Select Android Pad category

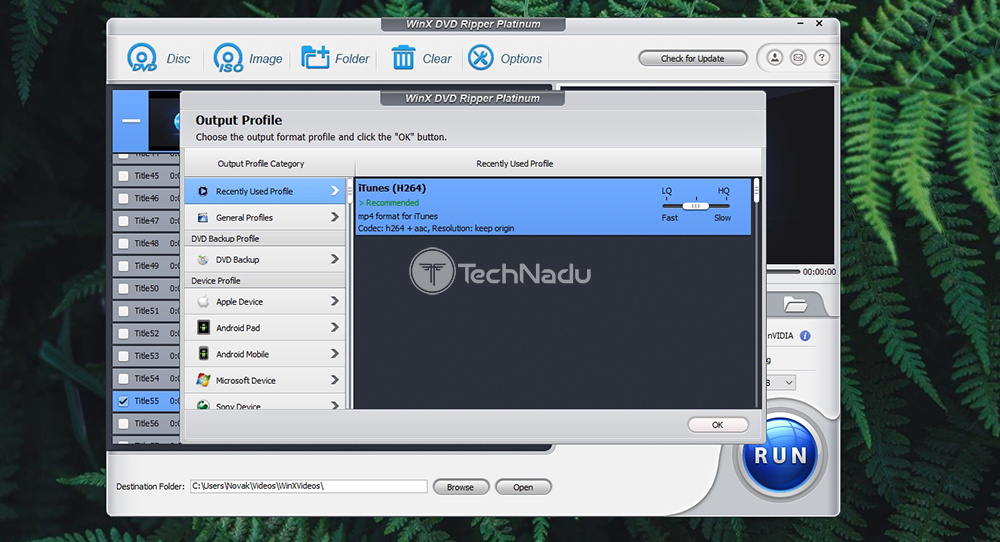click(x=265, y=328)
